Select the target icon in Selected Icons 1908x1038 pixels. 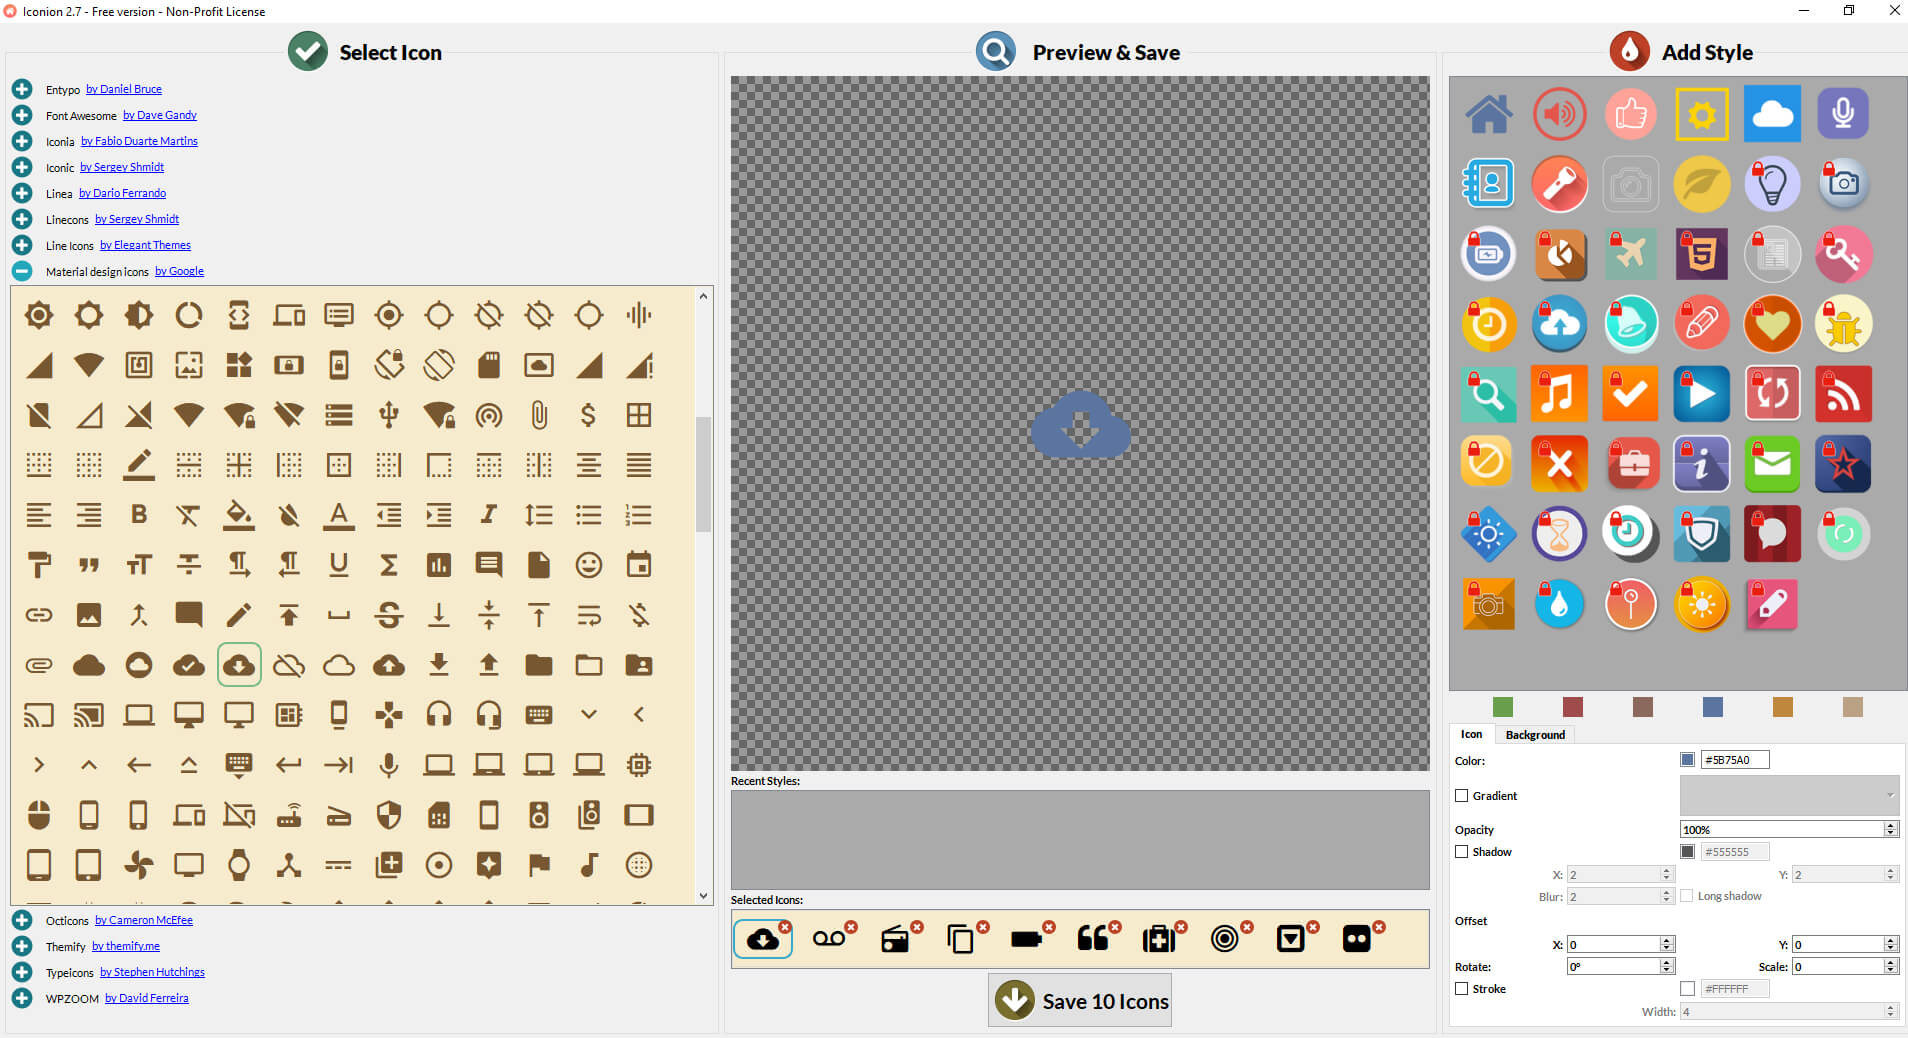click(1224, 939)
